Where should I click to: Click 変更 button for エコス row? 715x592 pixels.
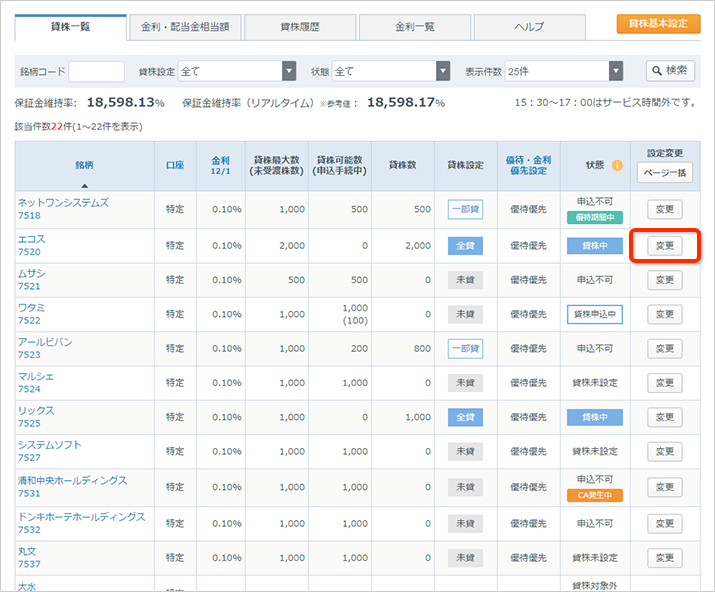pyautogui.click(x=664, y=246)
